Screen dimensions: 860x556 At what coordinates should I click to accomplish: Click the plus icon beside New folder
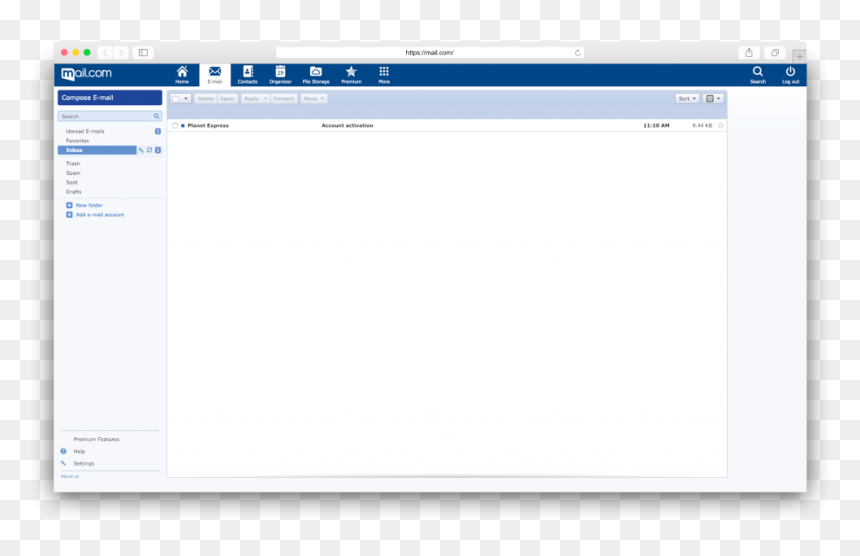click(69, 205)
